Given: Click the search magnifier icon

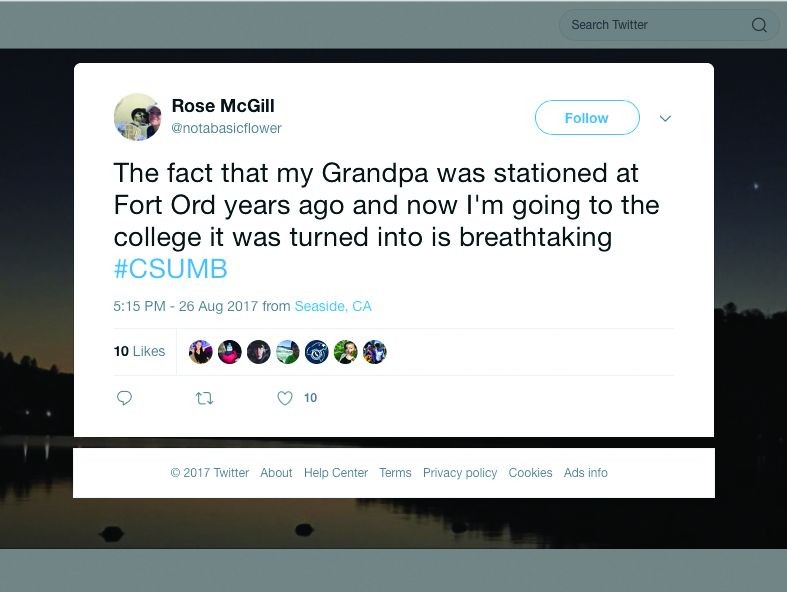Looking at the screenshot, I should click(759, 25).
